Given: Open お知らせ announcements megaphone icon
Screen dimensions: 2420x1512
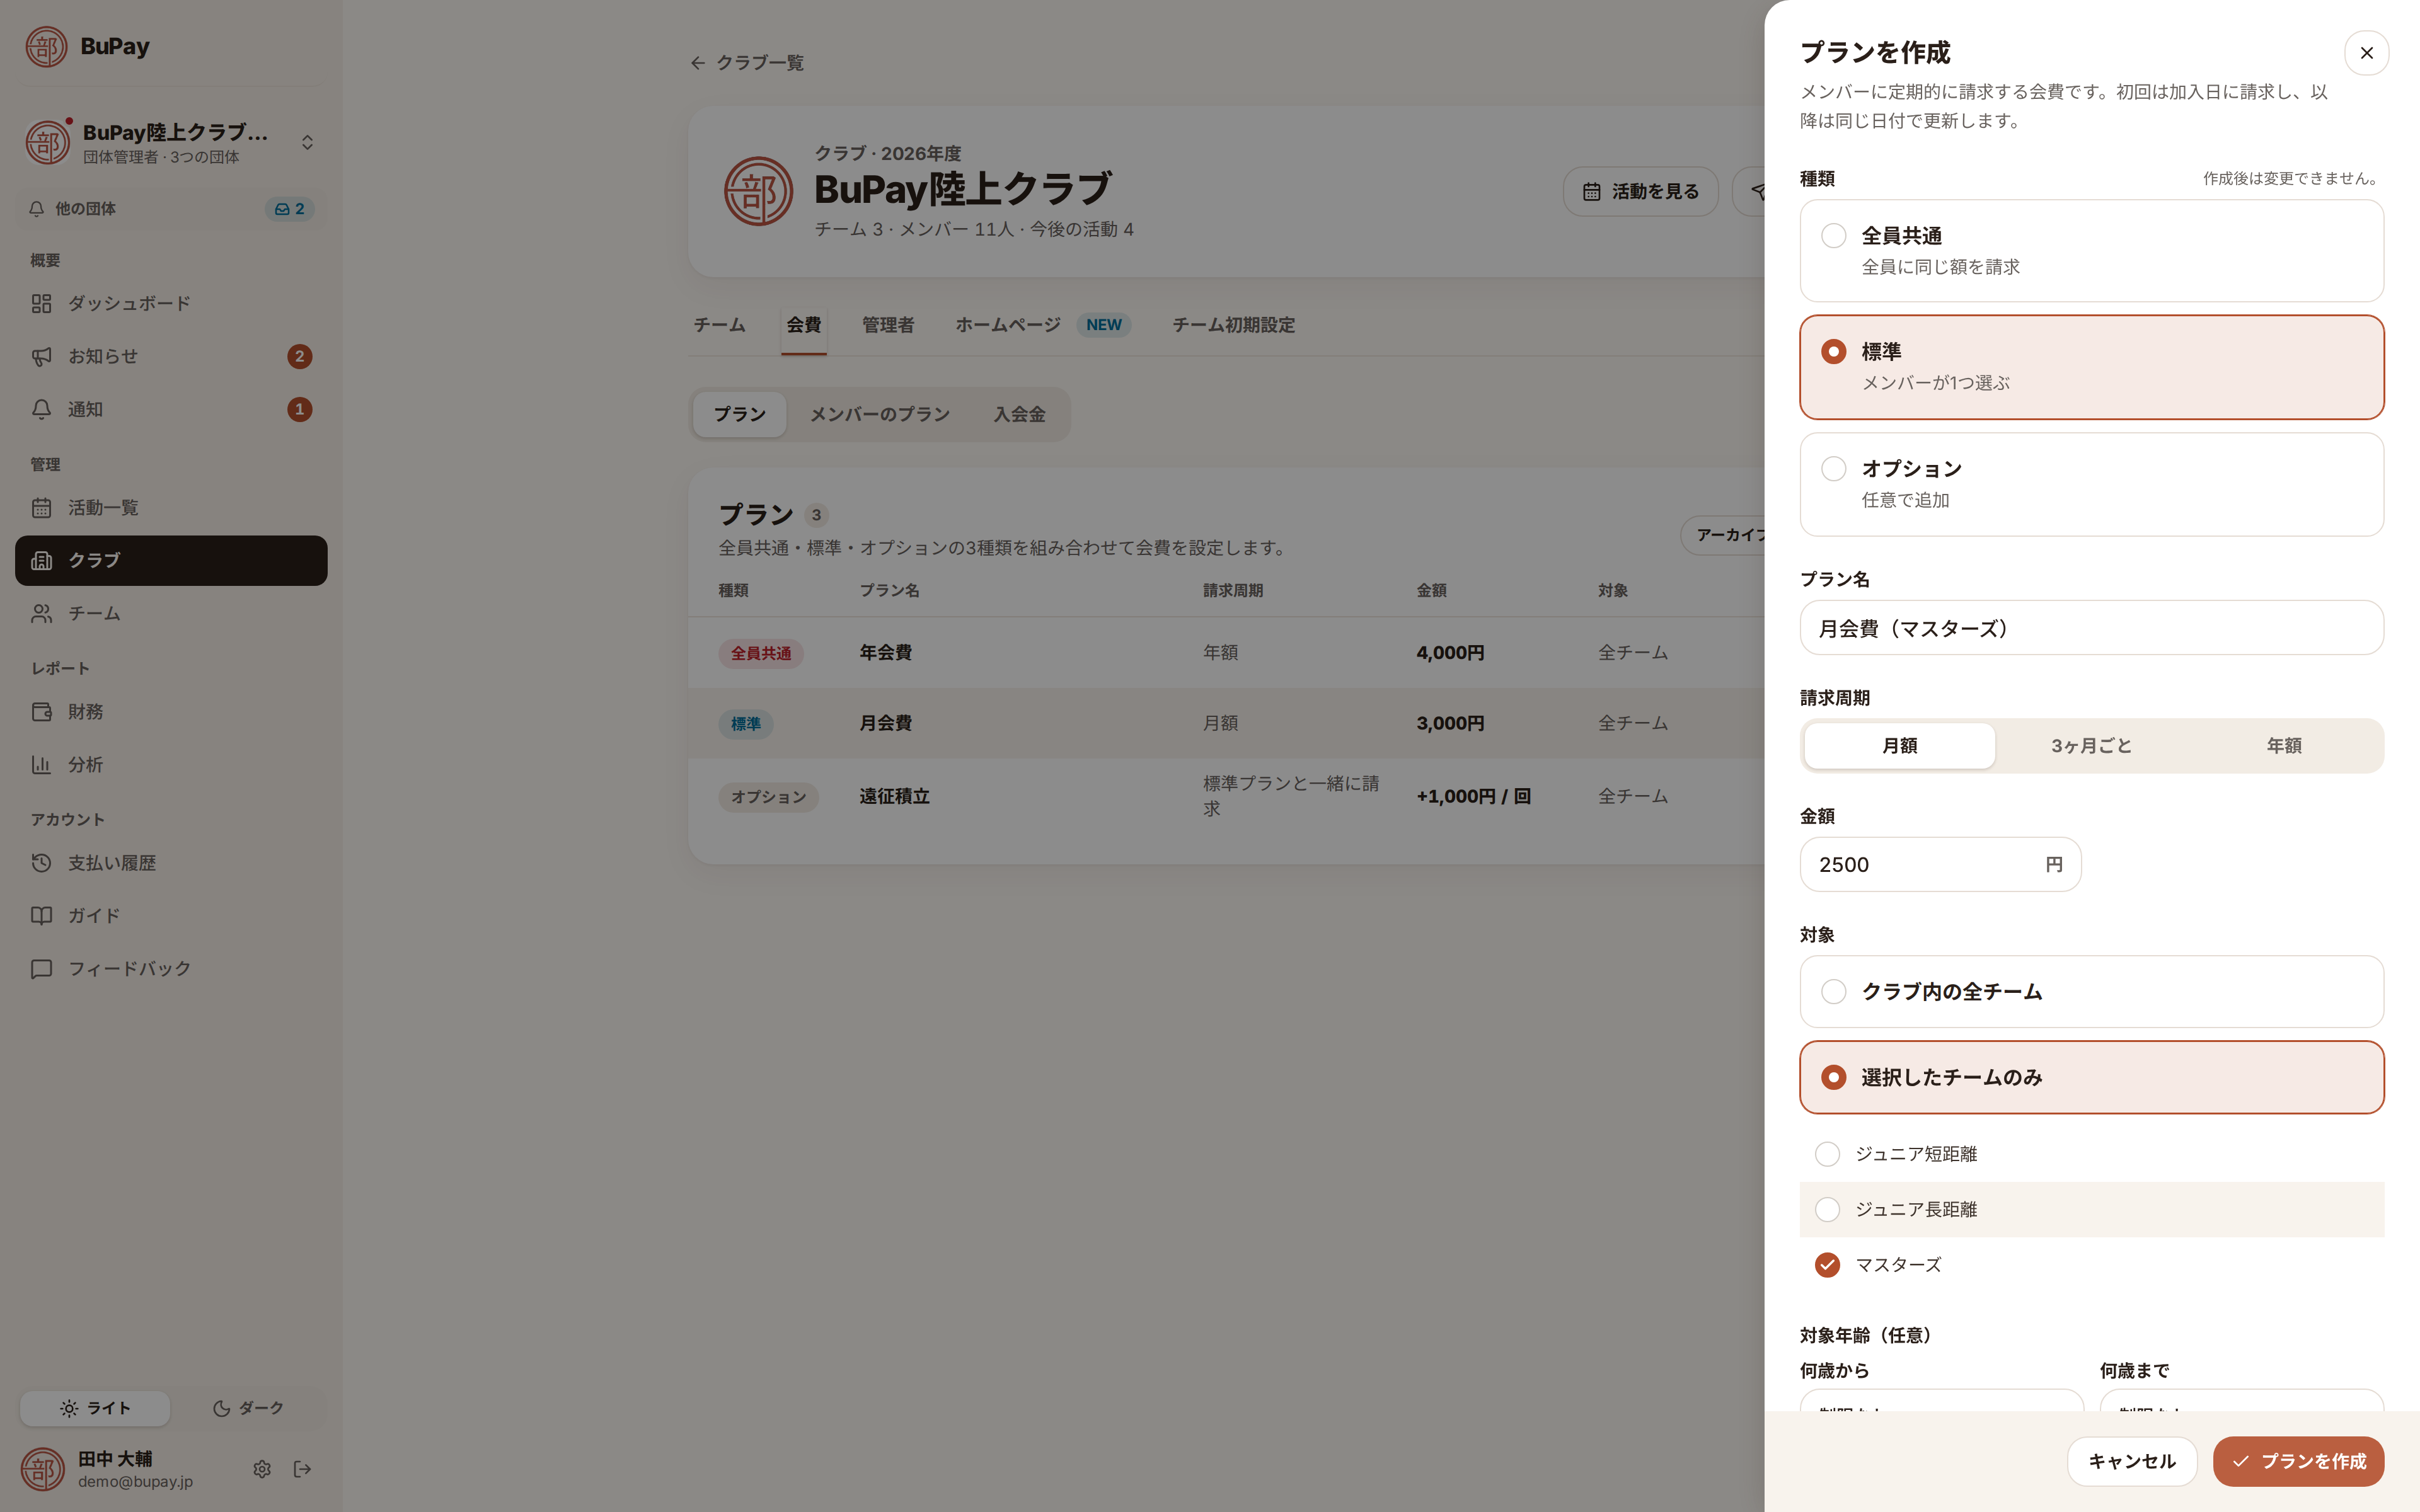Looking at the screenshot, I should (41, 356).
